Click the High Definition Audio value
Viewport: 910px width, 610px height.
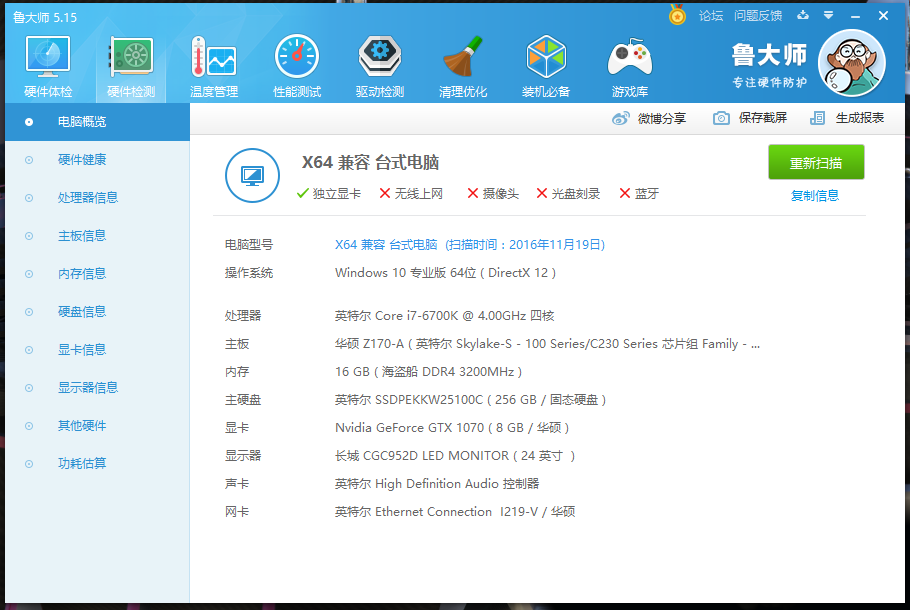tap(437, 484)
